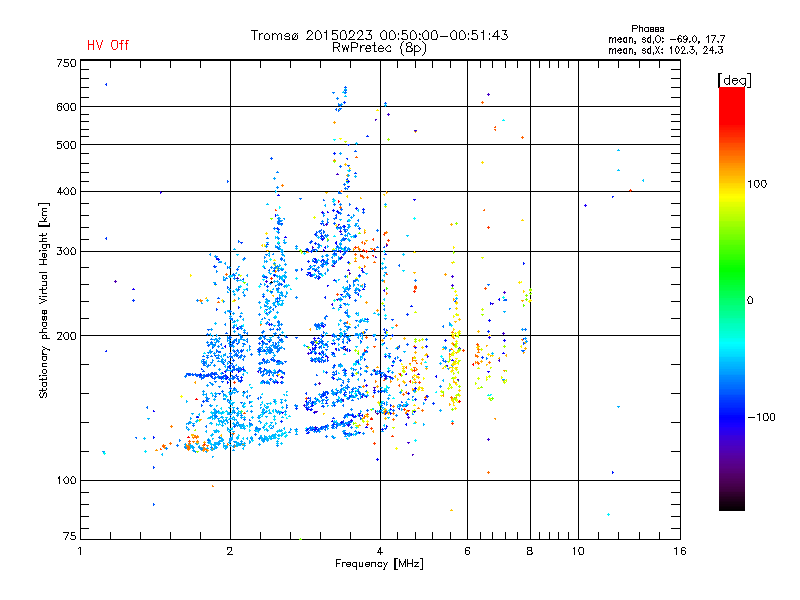The height and width of the screenshot is (600, 800).
Task: Click the y-axis '75' tick label
Action: coord(70,536)
